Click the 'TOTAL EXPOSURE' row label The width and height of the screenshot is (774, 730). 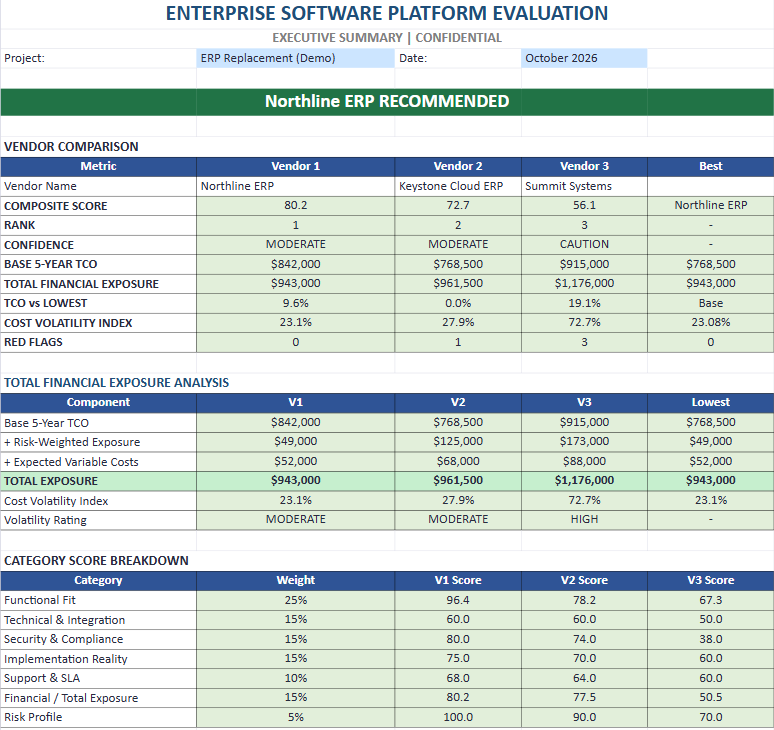tap(98, 481)
